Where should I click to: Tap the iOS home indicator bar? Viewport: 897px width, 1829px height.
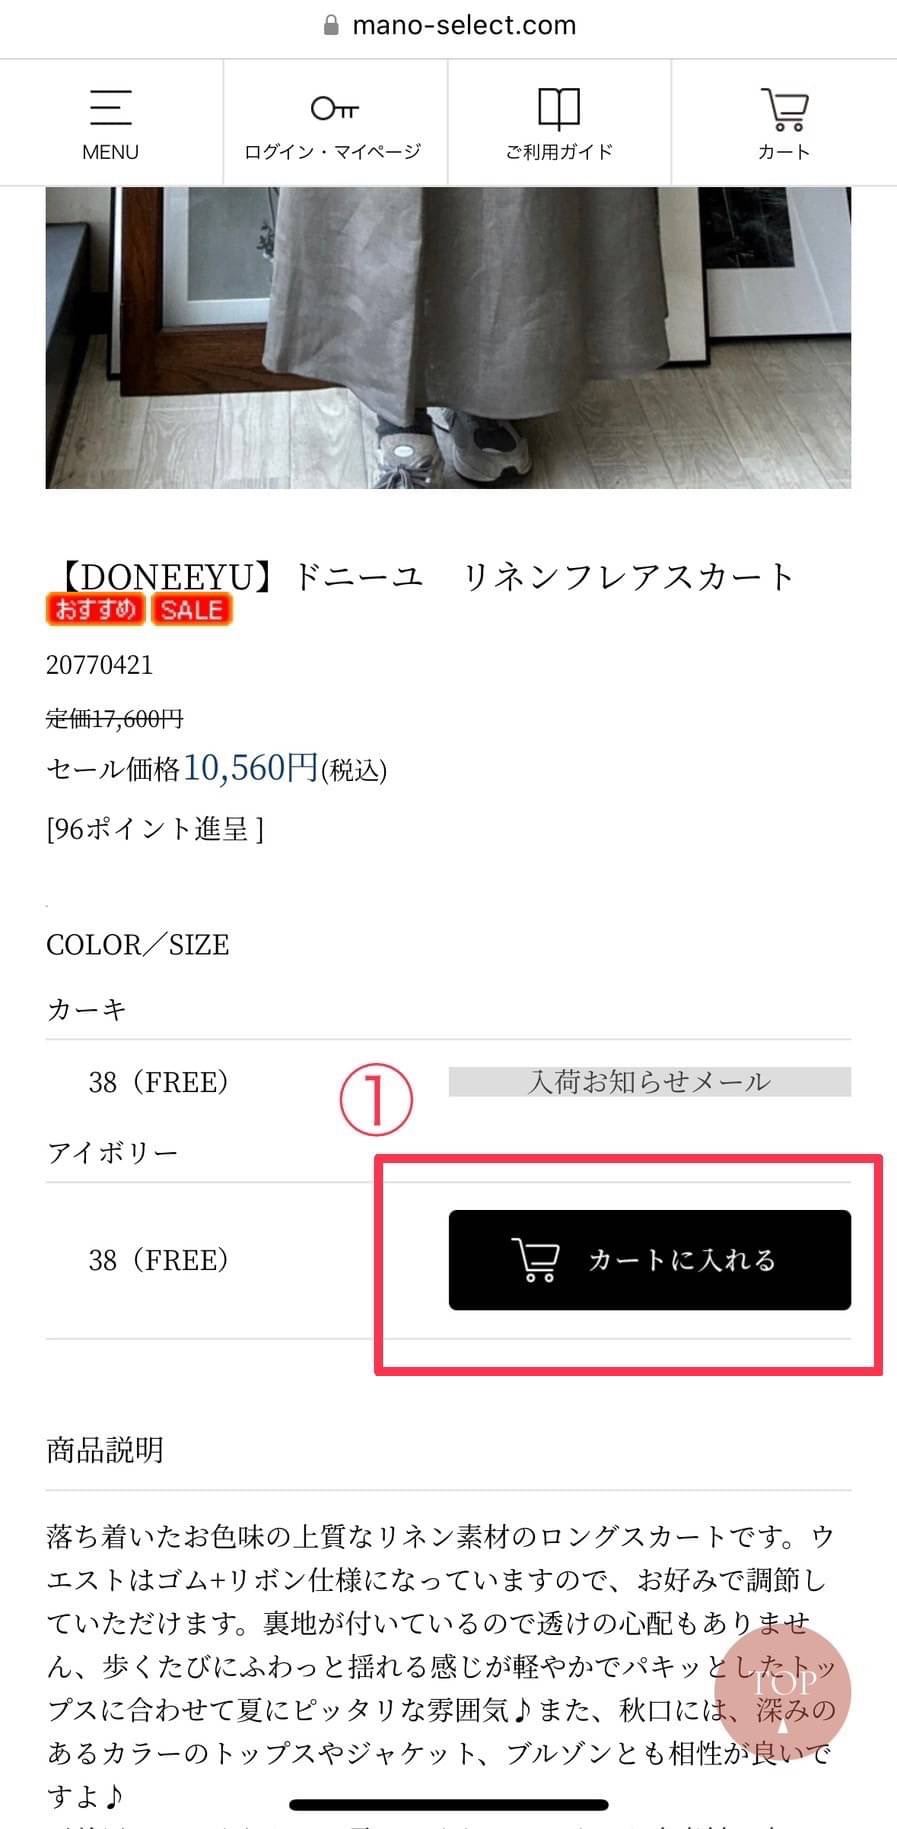[x=449, y=1804]
